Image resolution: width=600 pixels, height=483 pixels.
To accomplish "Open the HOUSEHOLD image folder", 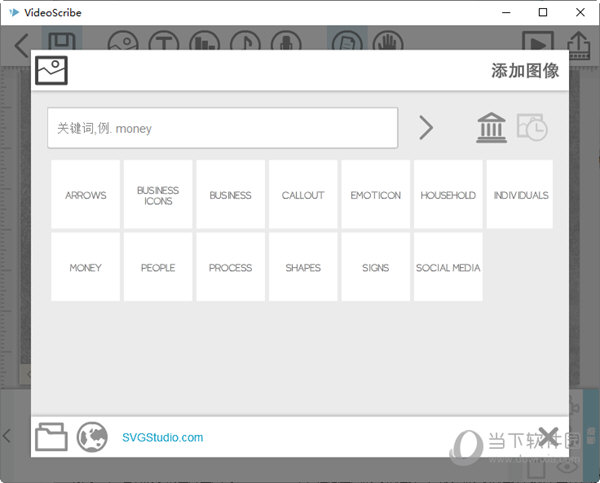I will (x=448, y=195).
